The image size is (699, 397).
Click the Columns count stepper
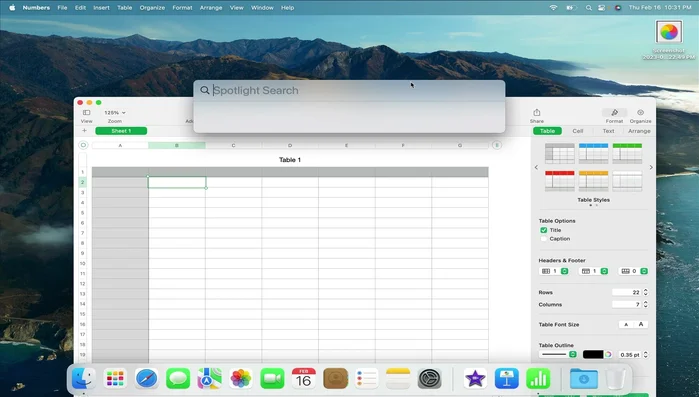(646, 304)
